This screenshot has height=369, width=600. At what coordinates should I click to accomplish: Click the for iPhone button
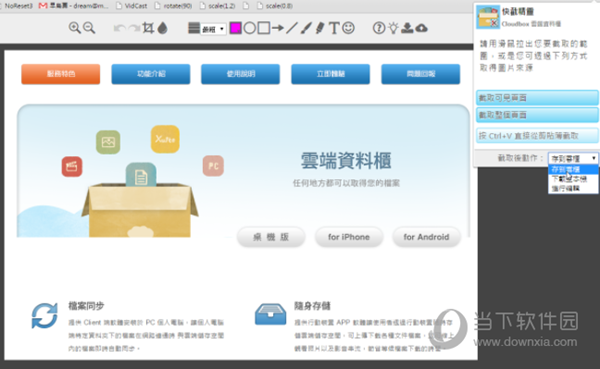pos(349,237)
